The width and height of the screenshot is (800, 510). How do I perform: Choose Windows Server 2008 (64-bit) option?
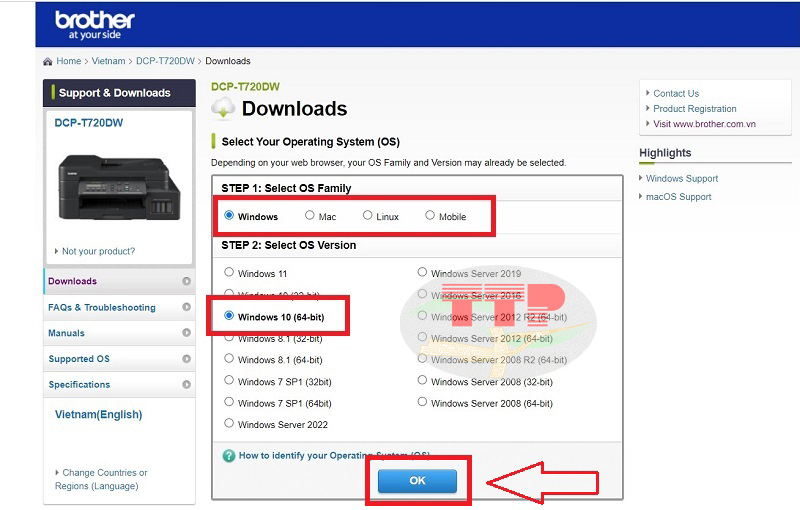(x=422, y=402)
